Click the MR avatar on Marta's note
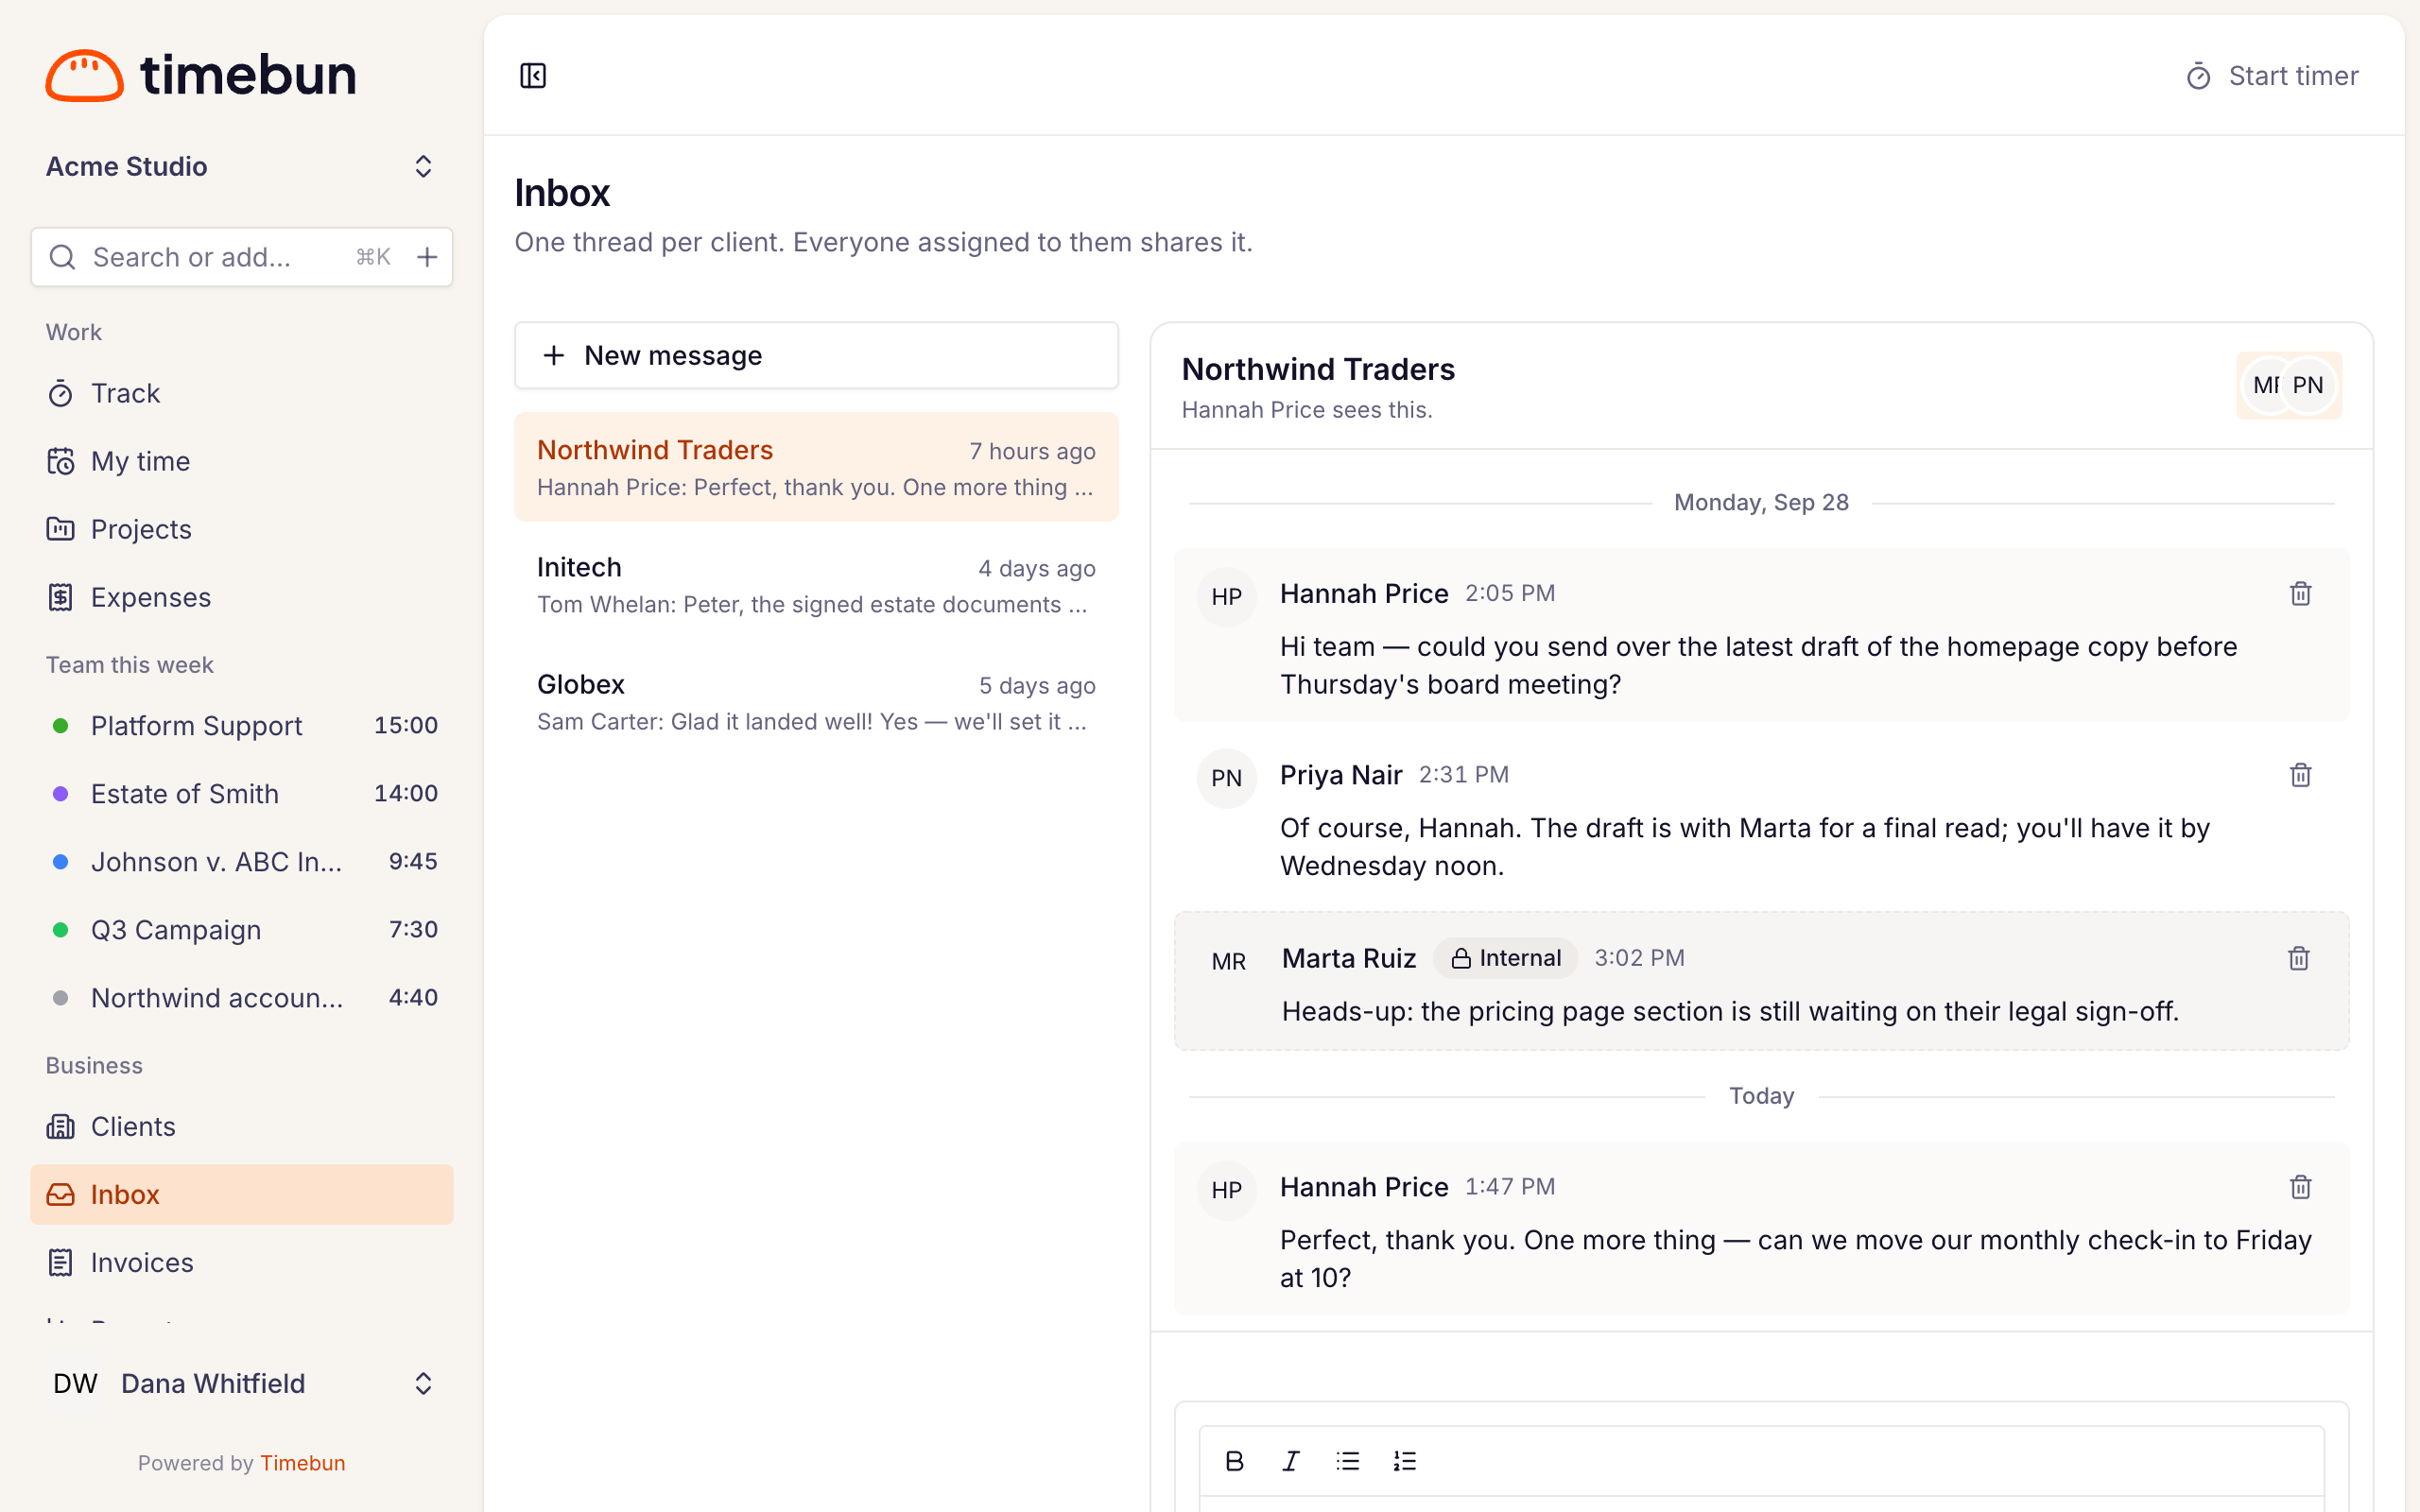Viewport: 2420px width, 1512px height. [x=1228, y=962]
